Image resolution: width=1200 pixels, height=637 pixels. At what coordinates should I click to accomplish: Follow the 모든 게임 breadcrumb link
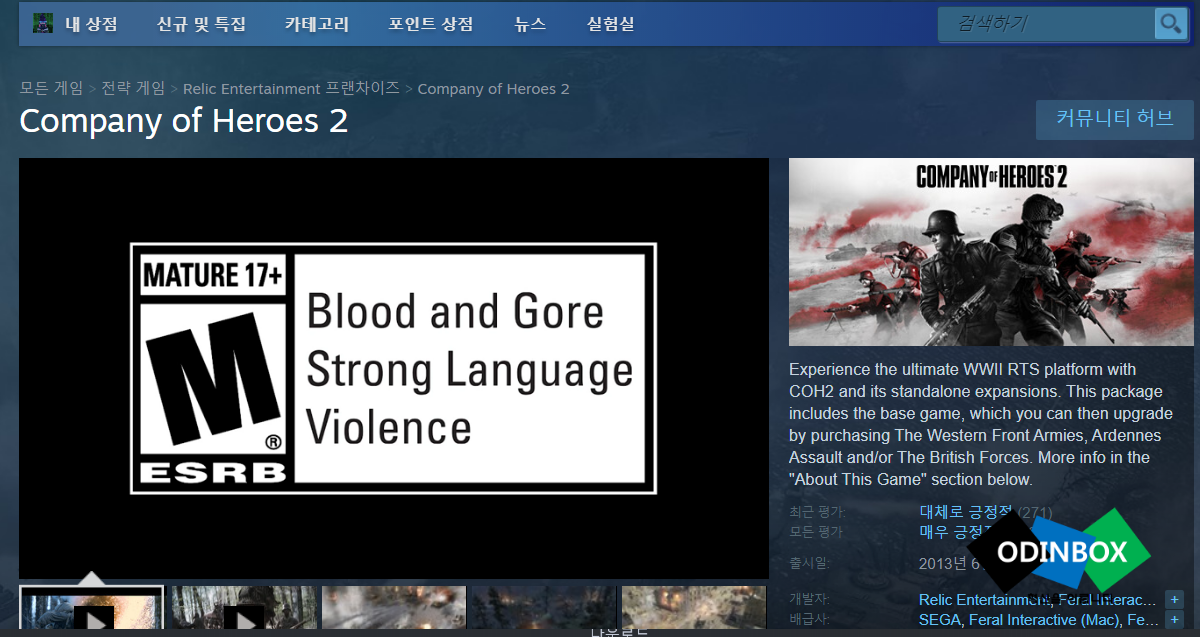click(51, 89)
